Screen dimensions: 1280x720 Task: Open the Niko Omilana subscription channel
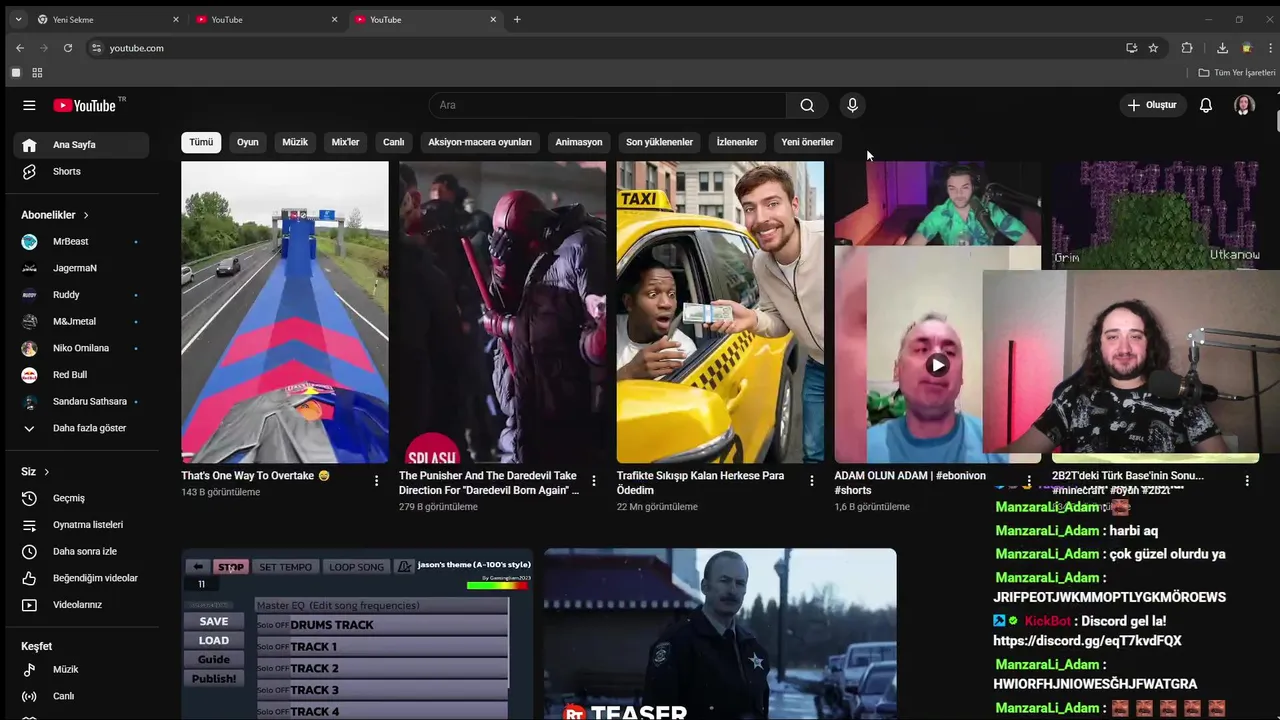click(81, 348)
